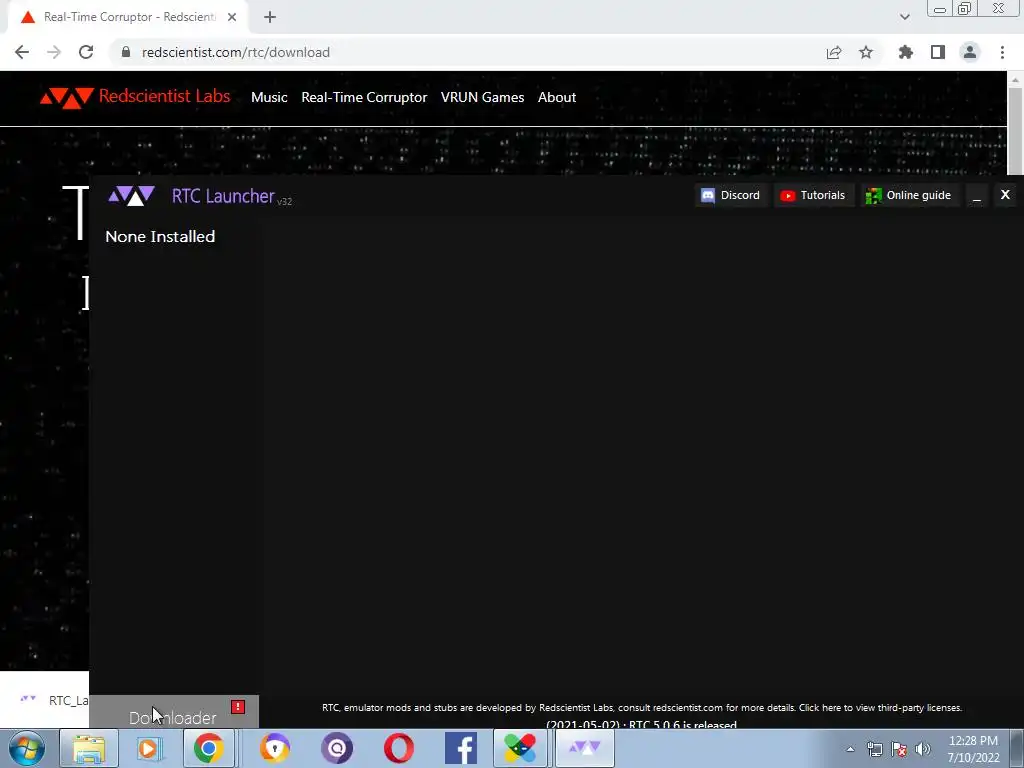
Task: Open the clock showing 12:28 PM
Action: [973, 749]
